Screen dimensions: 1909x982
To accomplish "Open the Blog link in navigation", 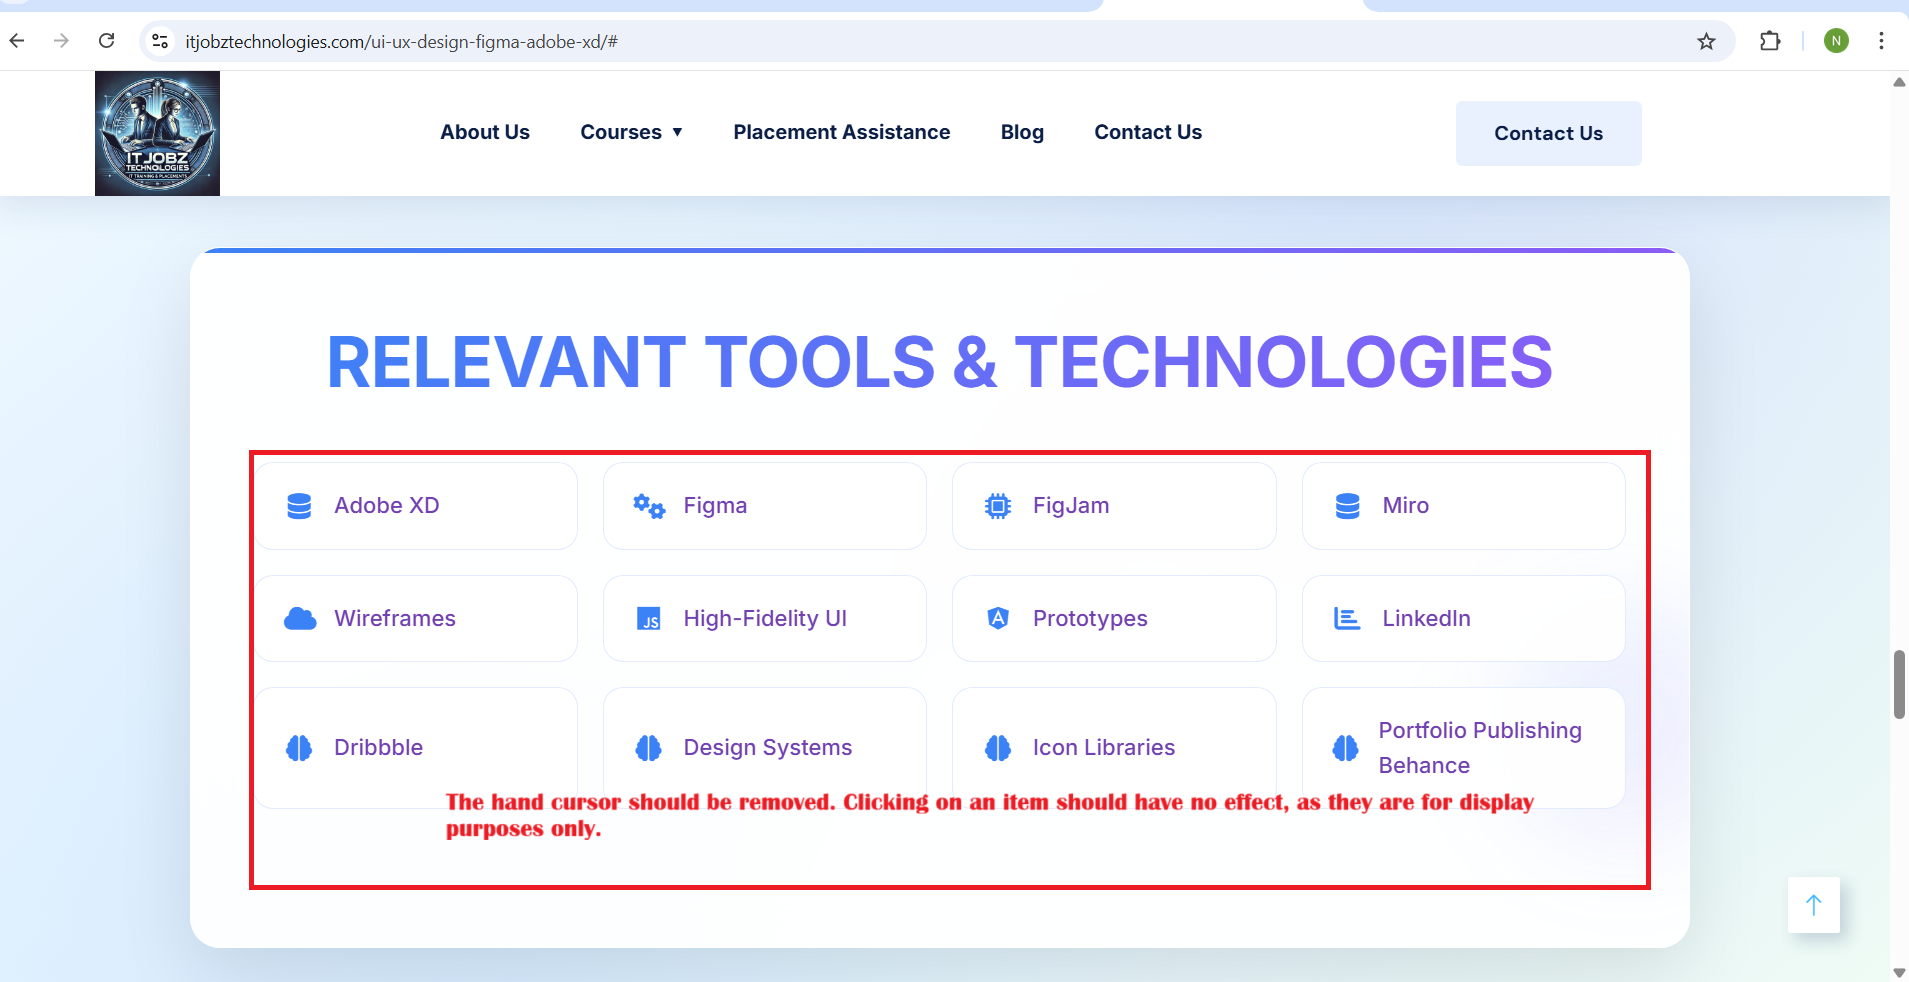I will click(1022, 132).
